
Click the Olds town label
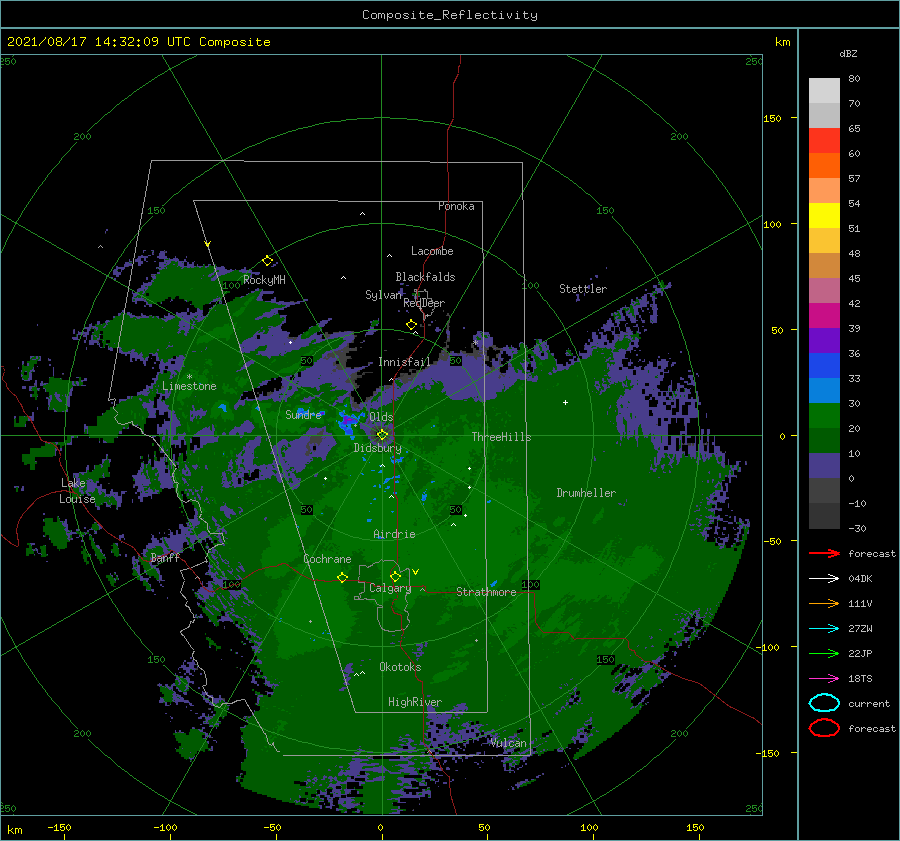point(381,417)
